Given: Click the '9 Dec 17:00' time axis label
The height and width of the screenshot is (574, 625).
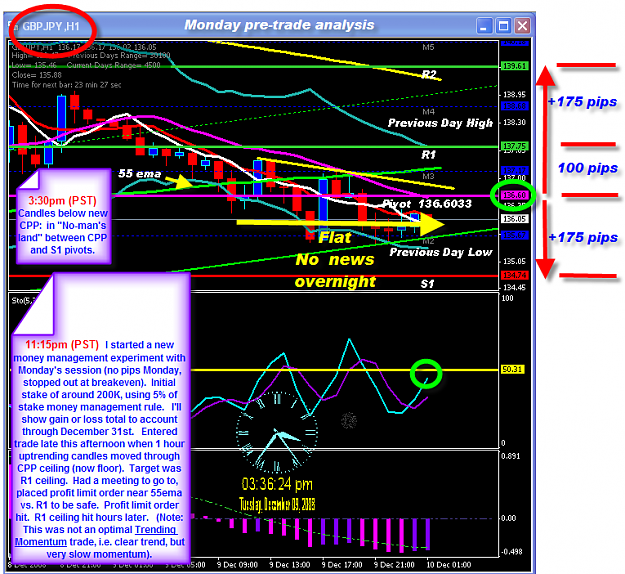Looking at the screenshot, I should (x=342, y=565).
